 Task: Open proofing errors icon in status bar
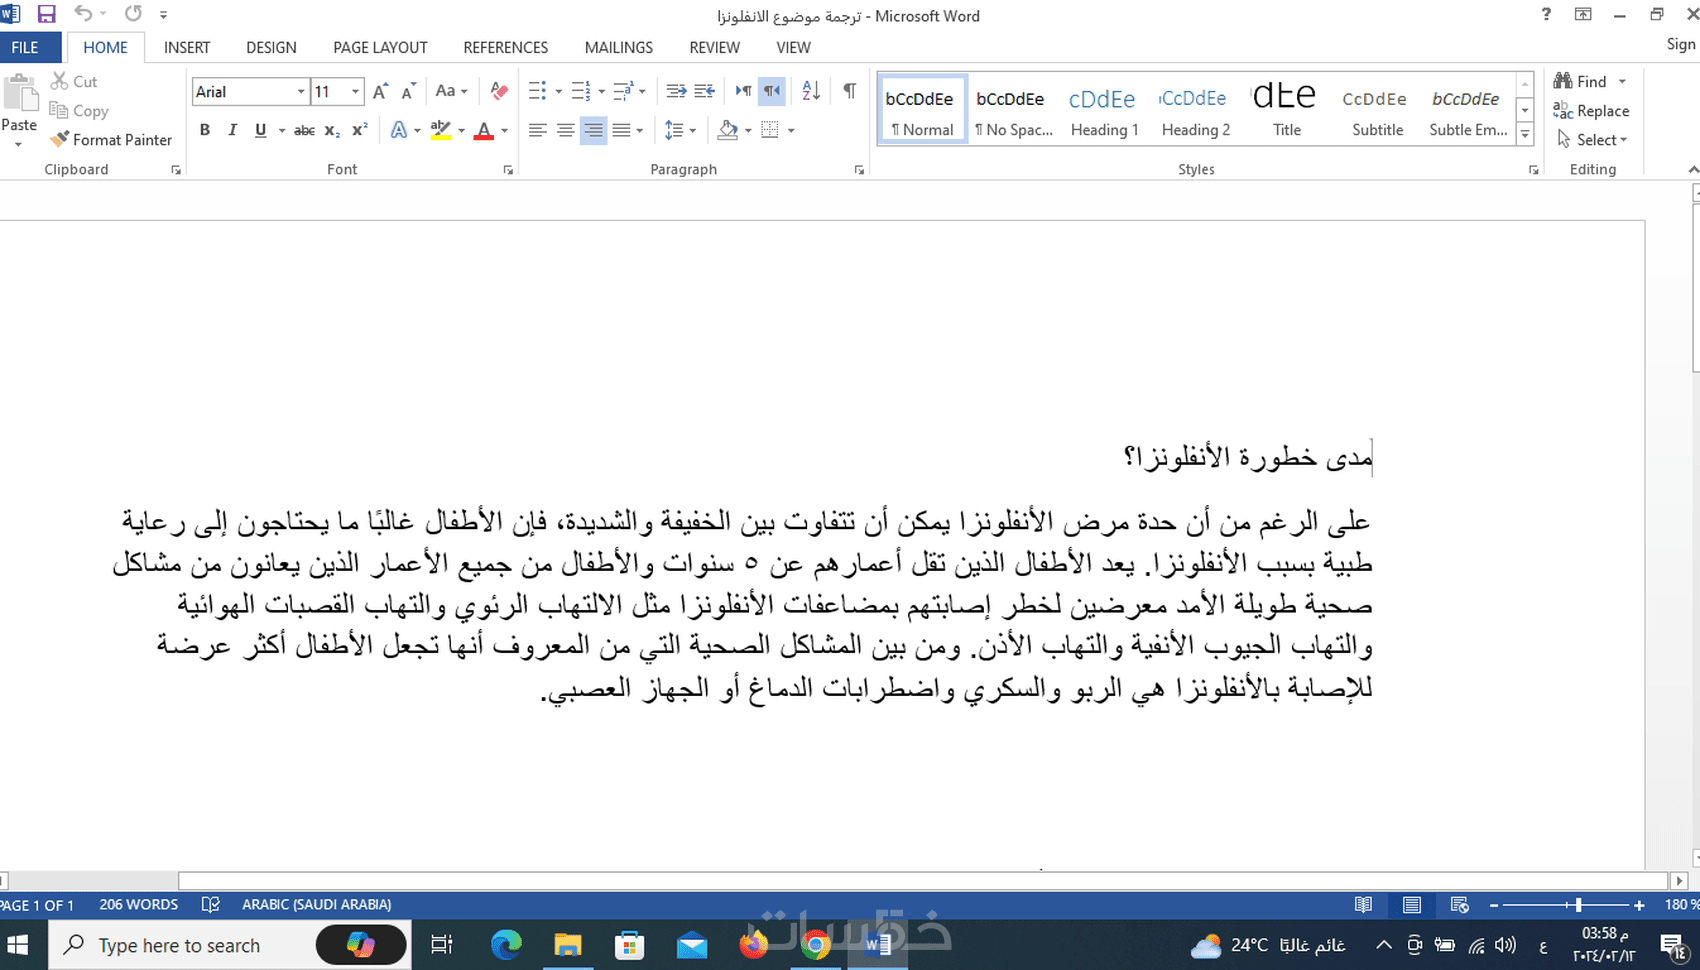(210, 905)
